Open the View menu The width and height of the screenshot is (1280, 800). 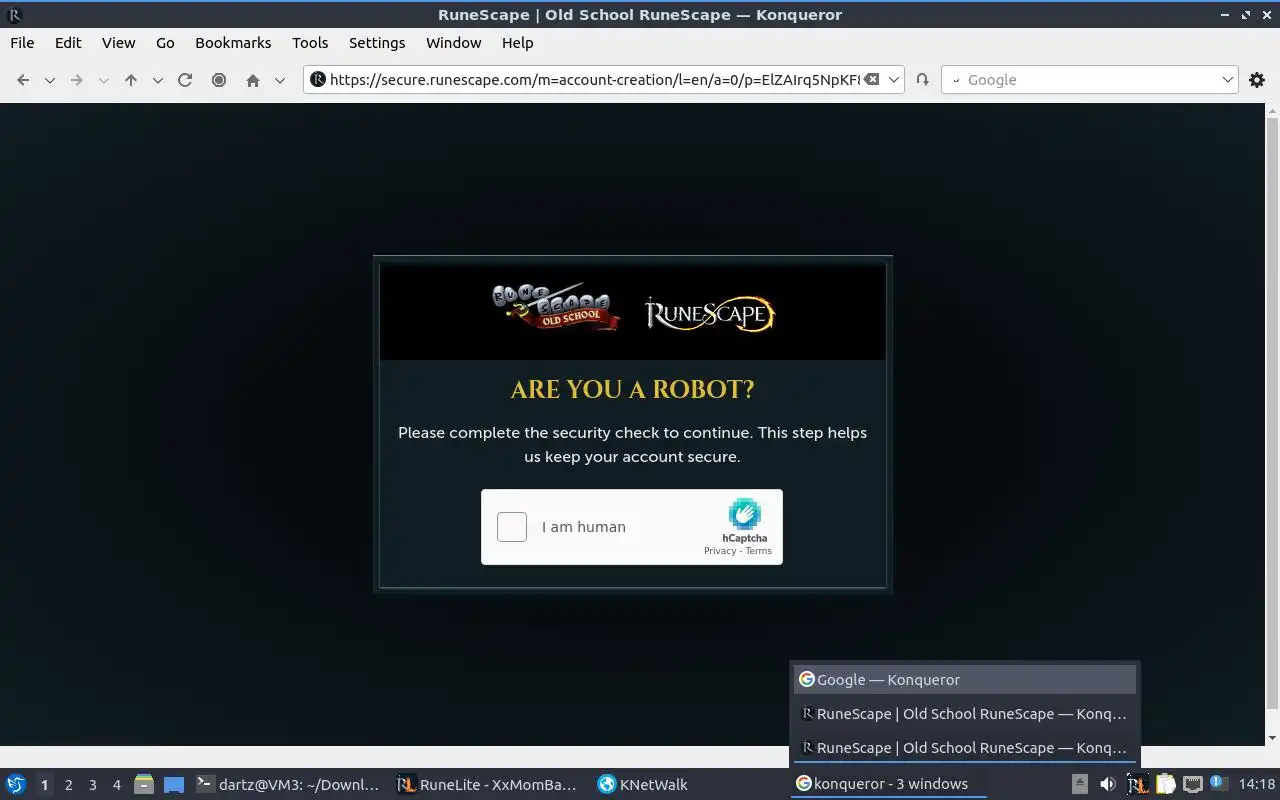click(x=118, y=43)
